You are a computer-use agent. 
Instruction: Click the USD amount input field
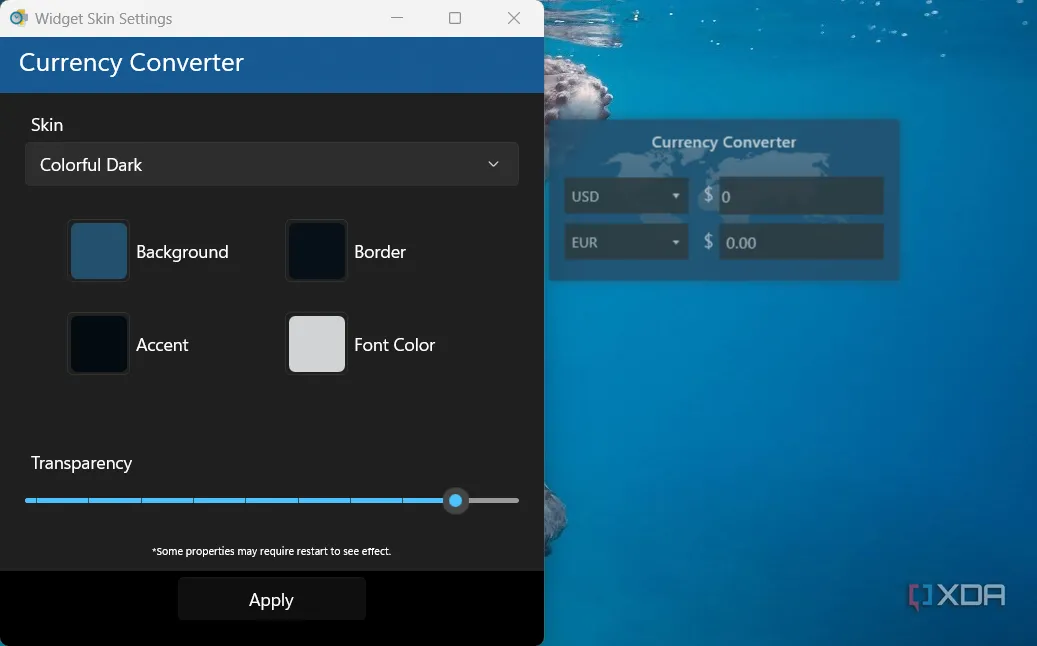801,196
